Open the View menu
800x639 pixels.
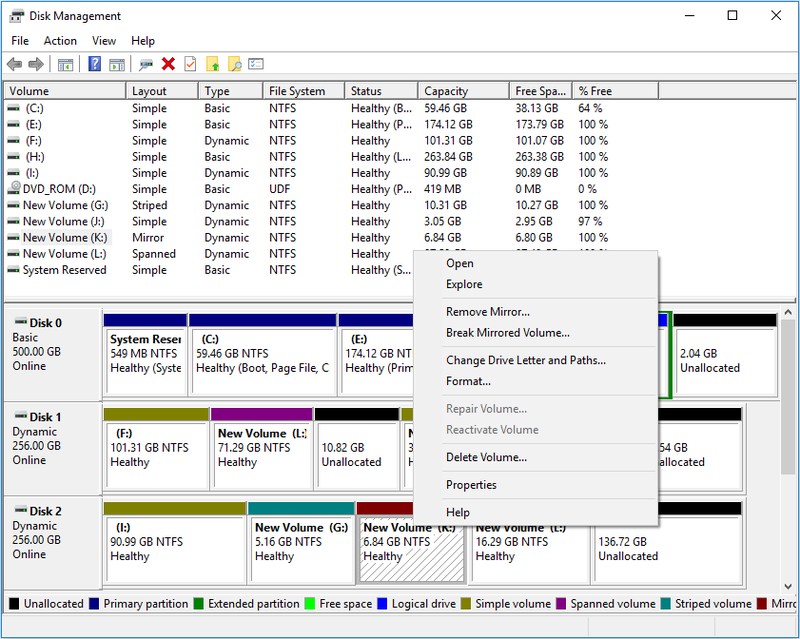104,41
